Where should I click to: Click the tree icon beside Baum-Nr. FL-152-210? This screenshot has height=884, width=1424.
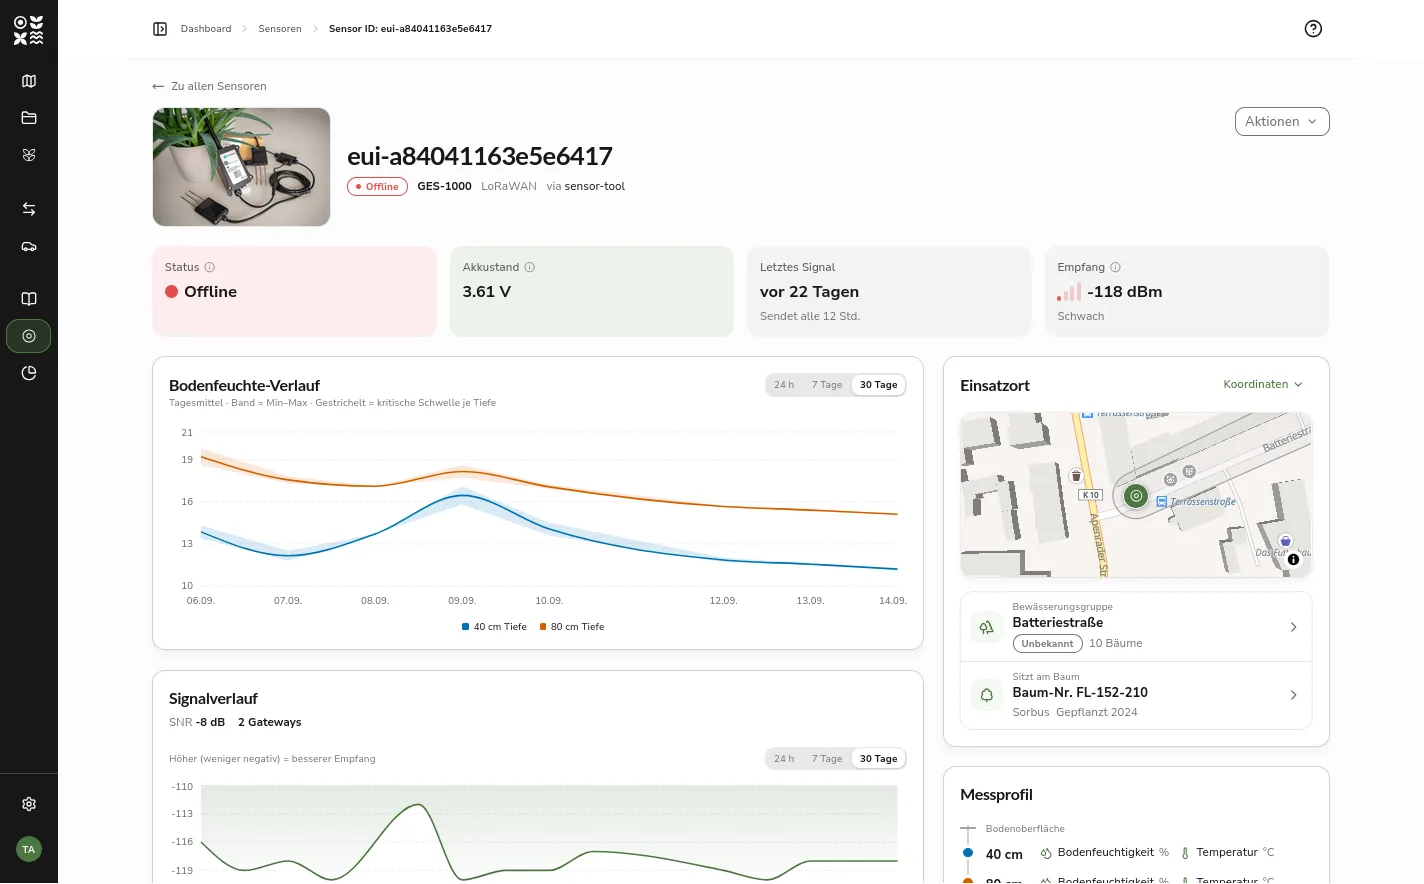pos(987,695)
